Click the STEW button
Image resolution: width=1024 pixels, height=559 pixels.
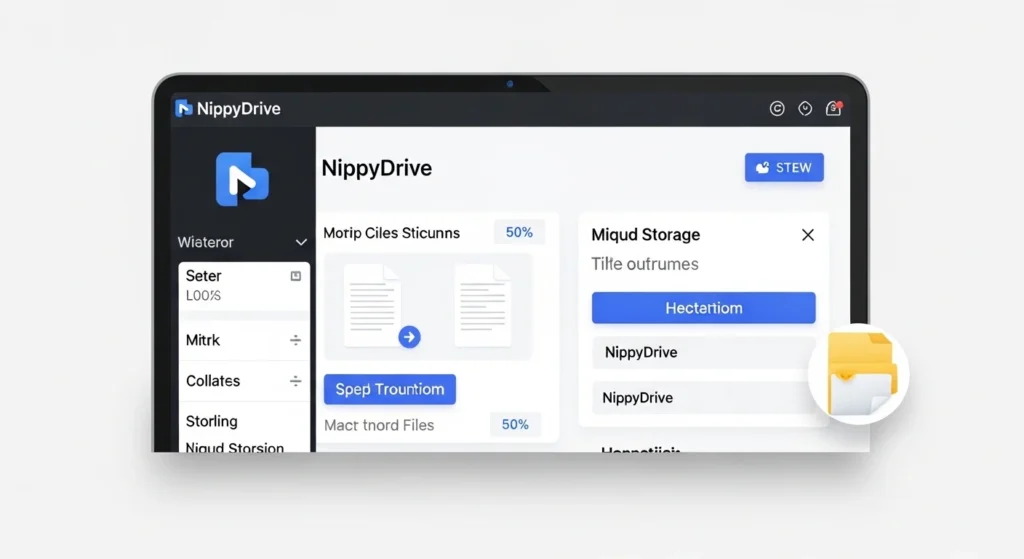784,168
